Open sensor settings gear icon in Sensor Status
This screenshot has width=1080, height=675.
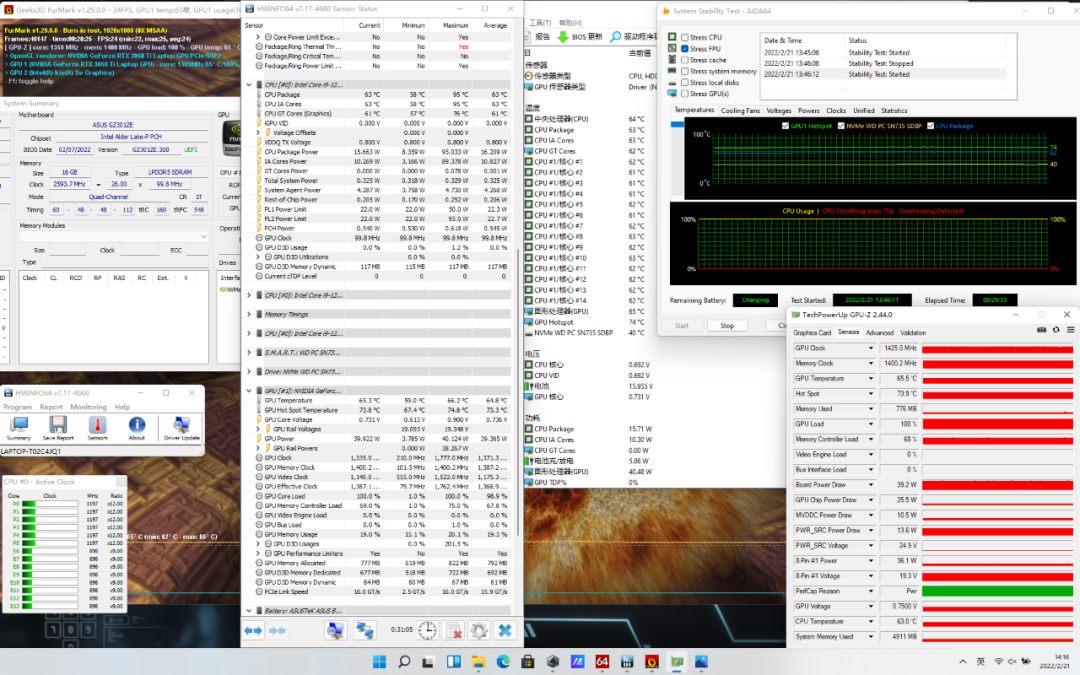tap(479, 630)
